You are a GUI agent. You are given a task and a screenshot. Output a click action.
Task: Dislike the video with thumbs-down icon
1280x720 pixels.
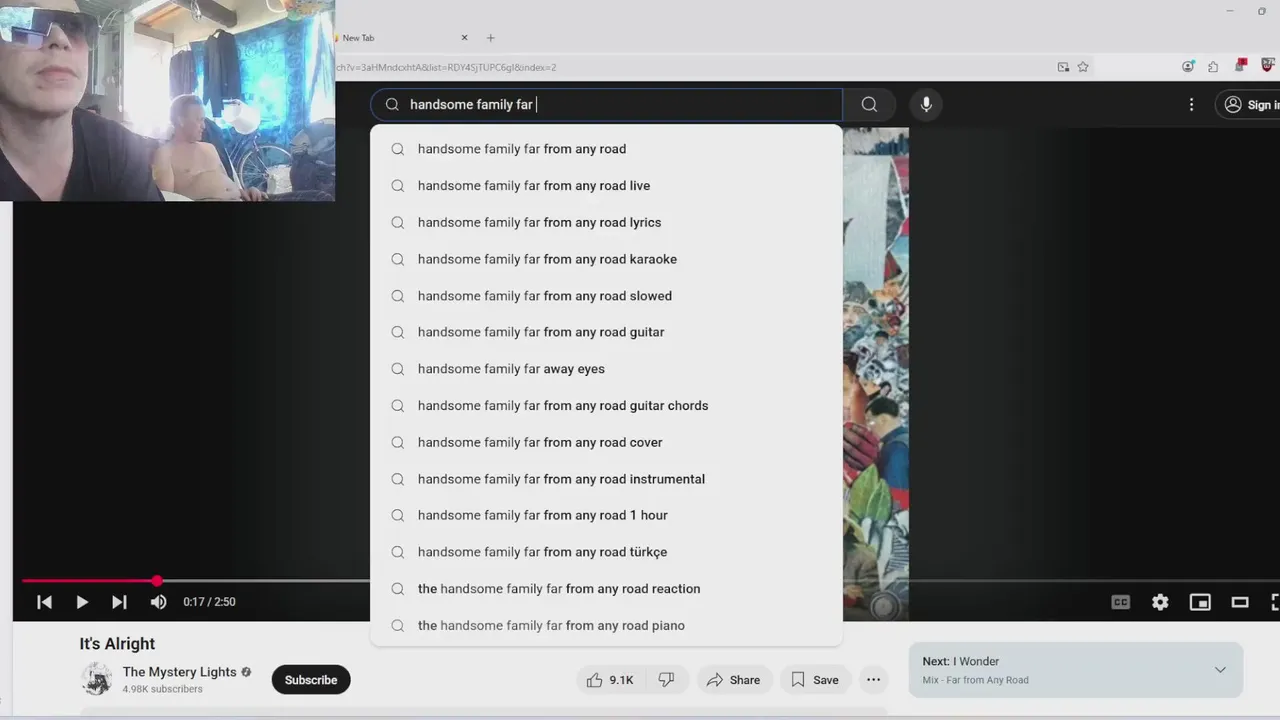tap(666, 680)
